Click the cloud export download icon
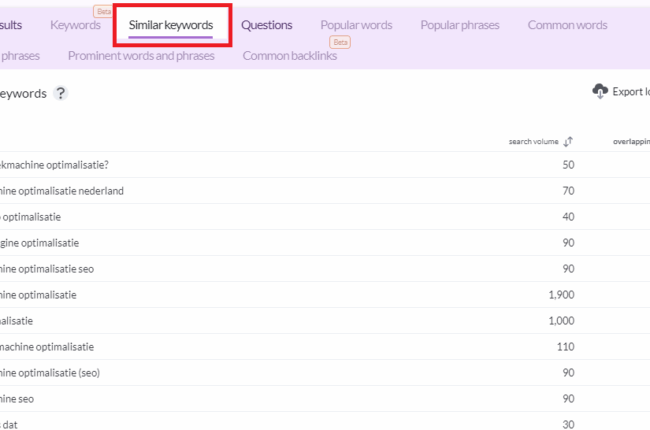 [x=600, y=91]
